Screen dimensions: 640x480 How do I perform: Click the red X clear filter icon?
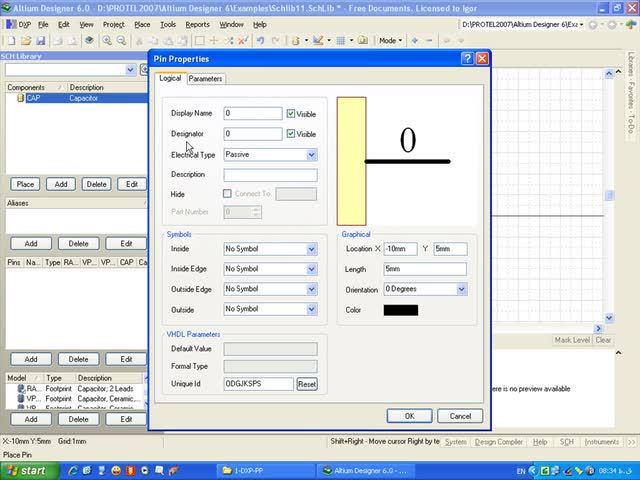(x=243, y=40)
